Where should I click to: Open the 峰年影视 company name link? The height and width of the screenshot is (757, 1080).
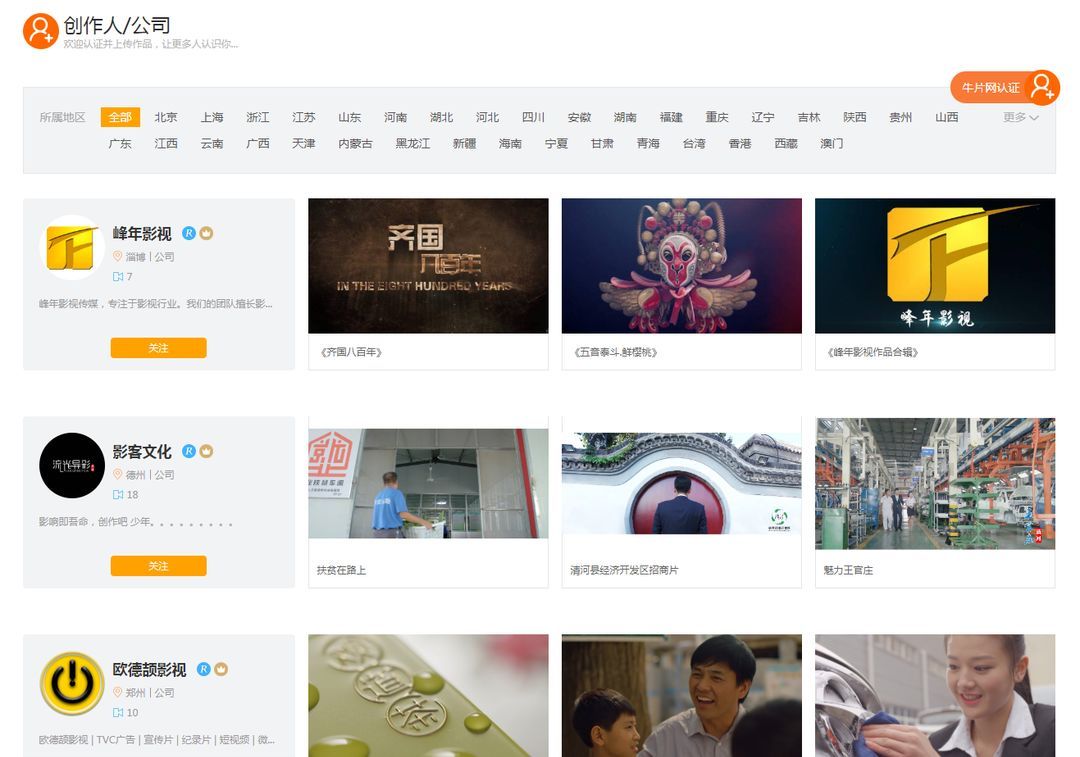pyautogui.click(x=142, y=234)
